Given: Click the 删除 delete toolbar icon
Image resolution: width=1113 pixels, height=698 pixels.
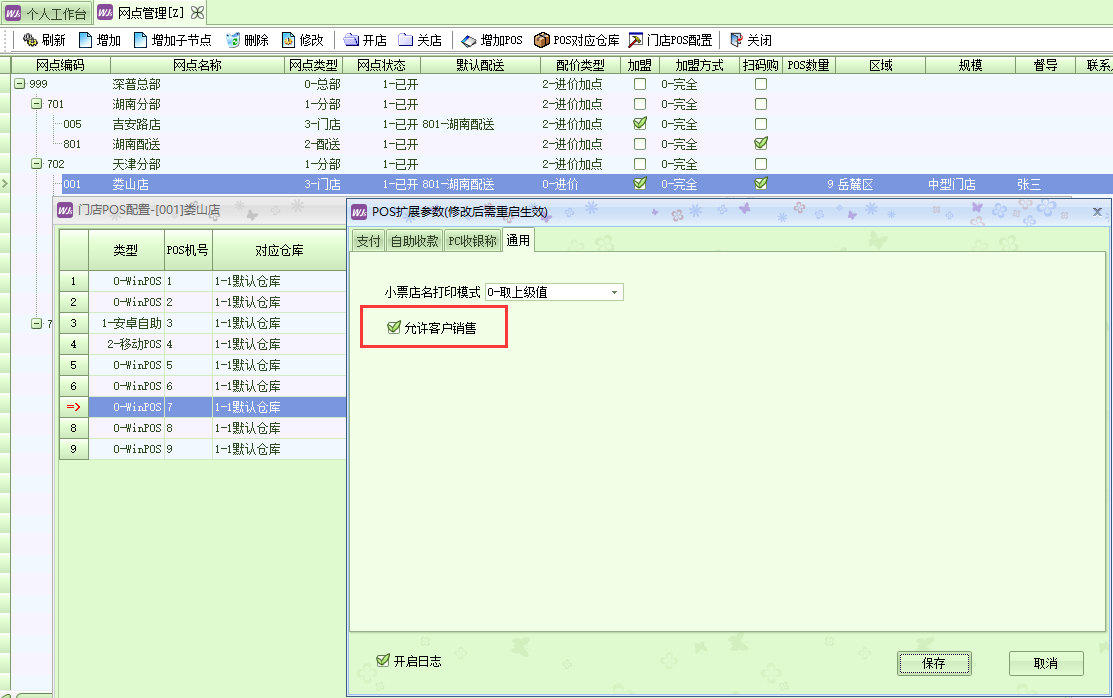Looking at the screenshot, I should point(233,41).
